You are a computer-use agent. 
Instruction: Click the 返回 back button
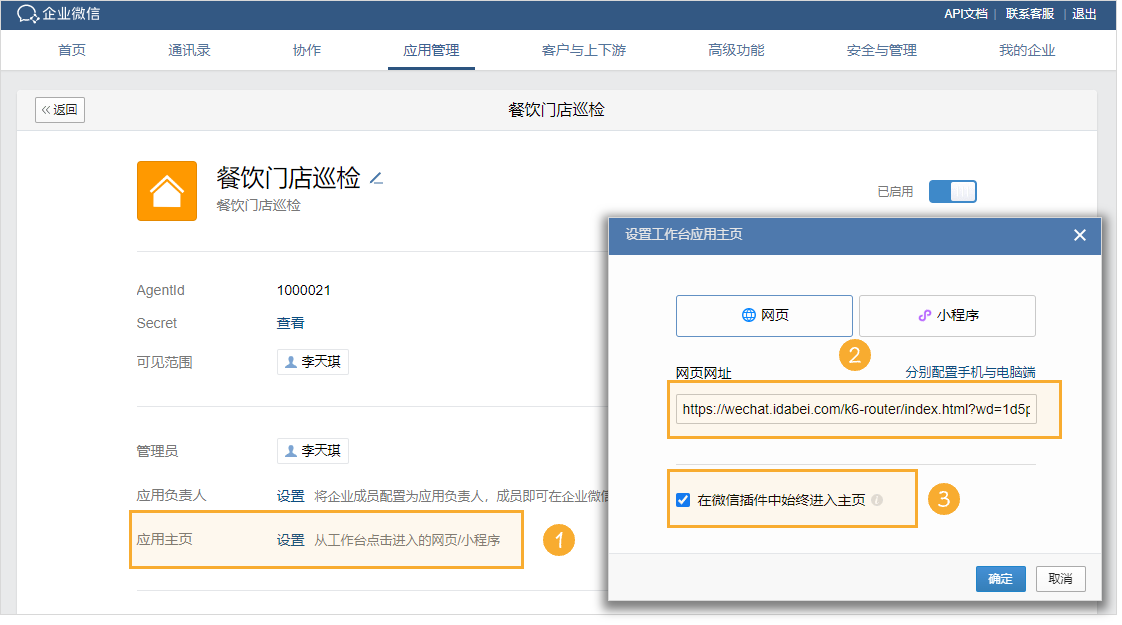click(60, 110)
